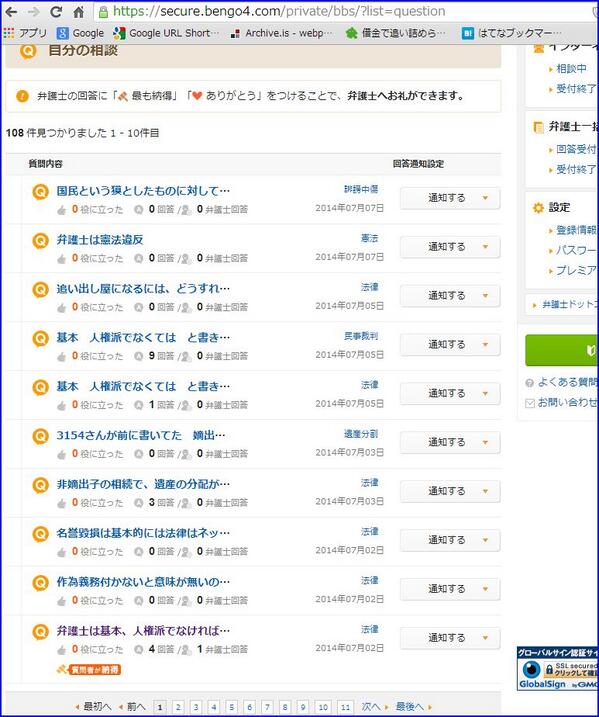Click the green button in right sidebar

562,350
